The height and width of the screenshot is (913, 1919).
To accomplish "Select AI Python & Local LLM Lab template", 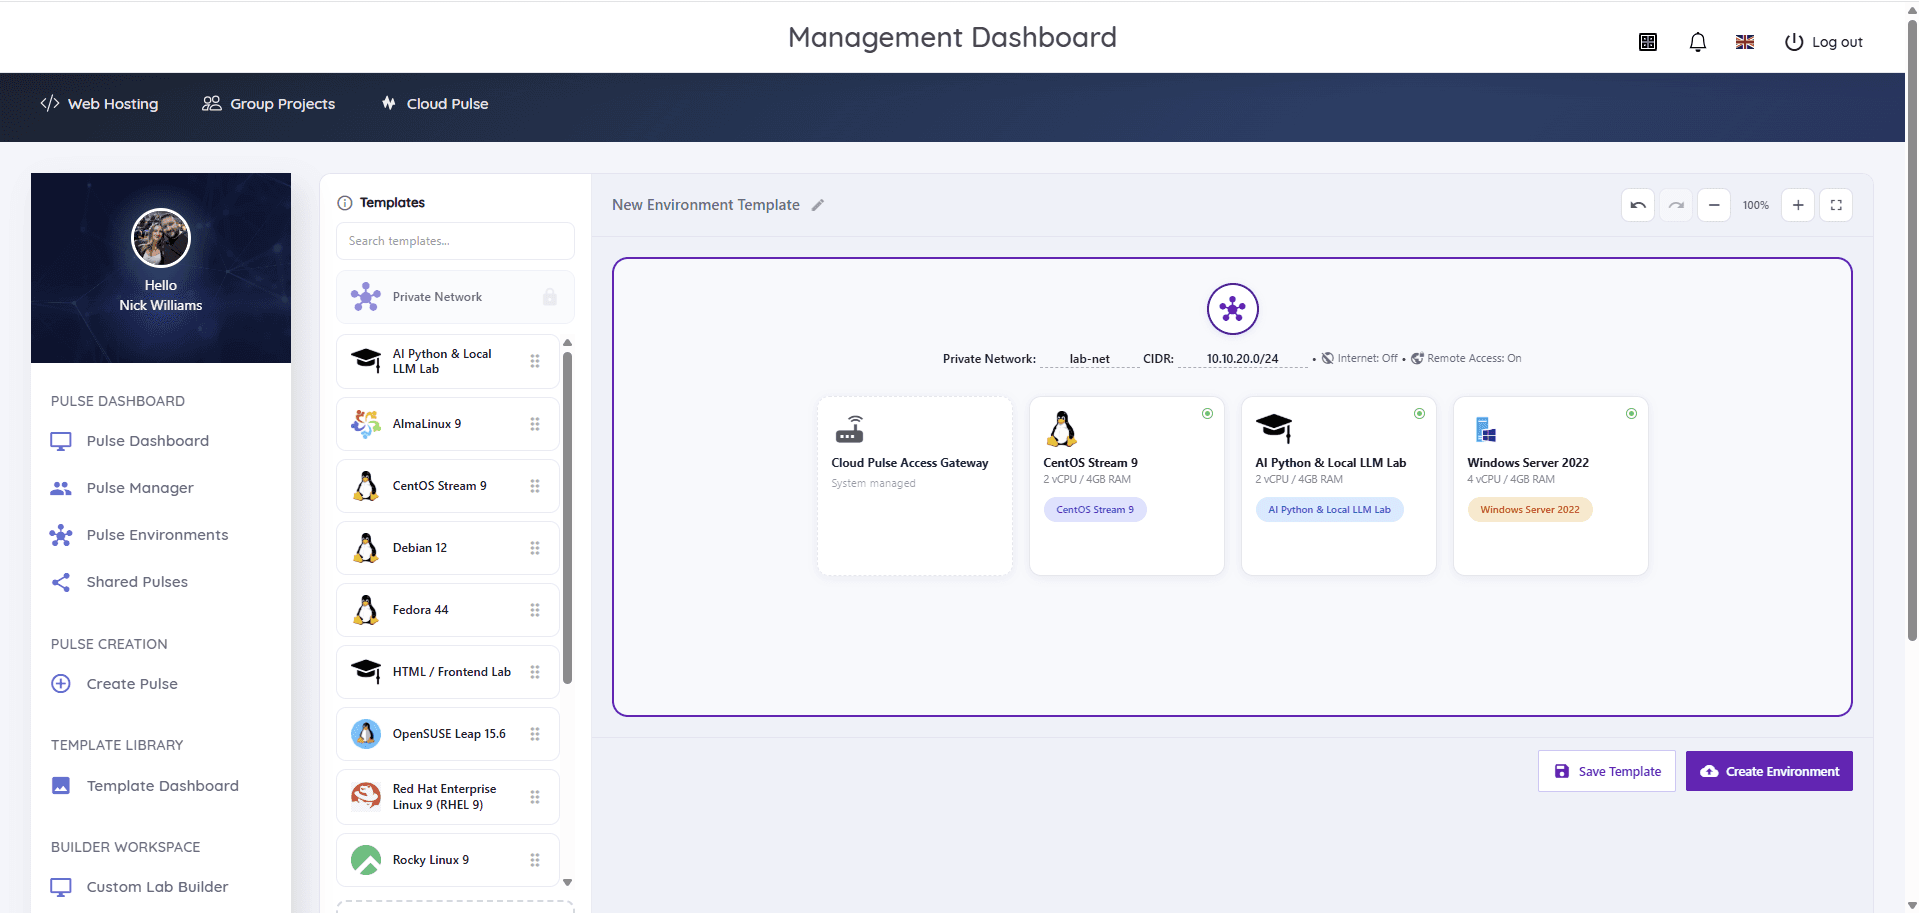I will 447,361.
